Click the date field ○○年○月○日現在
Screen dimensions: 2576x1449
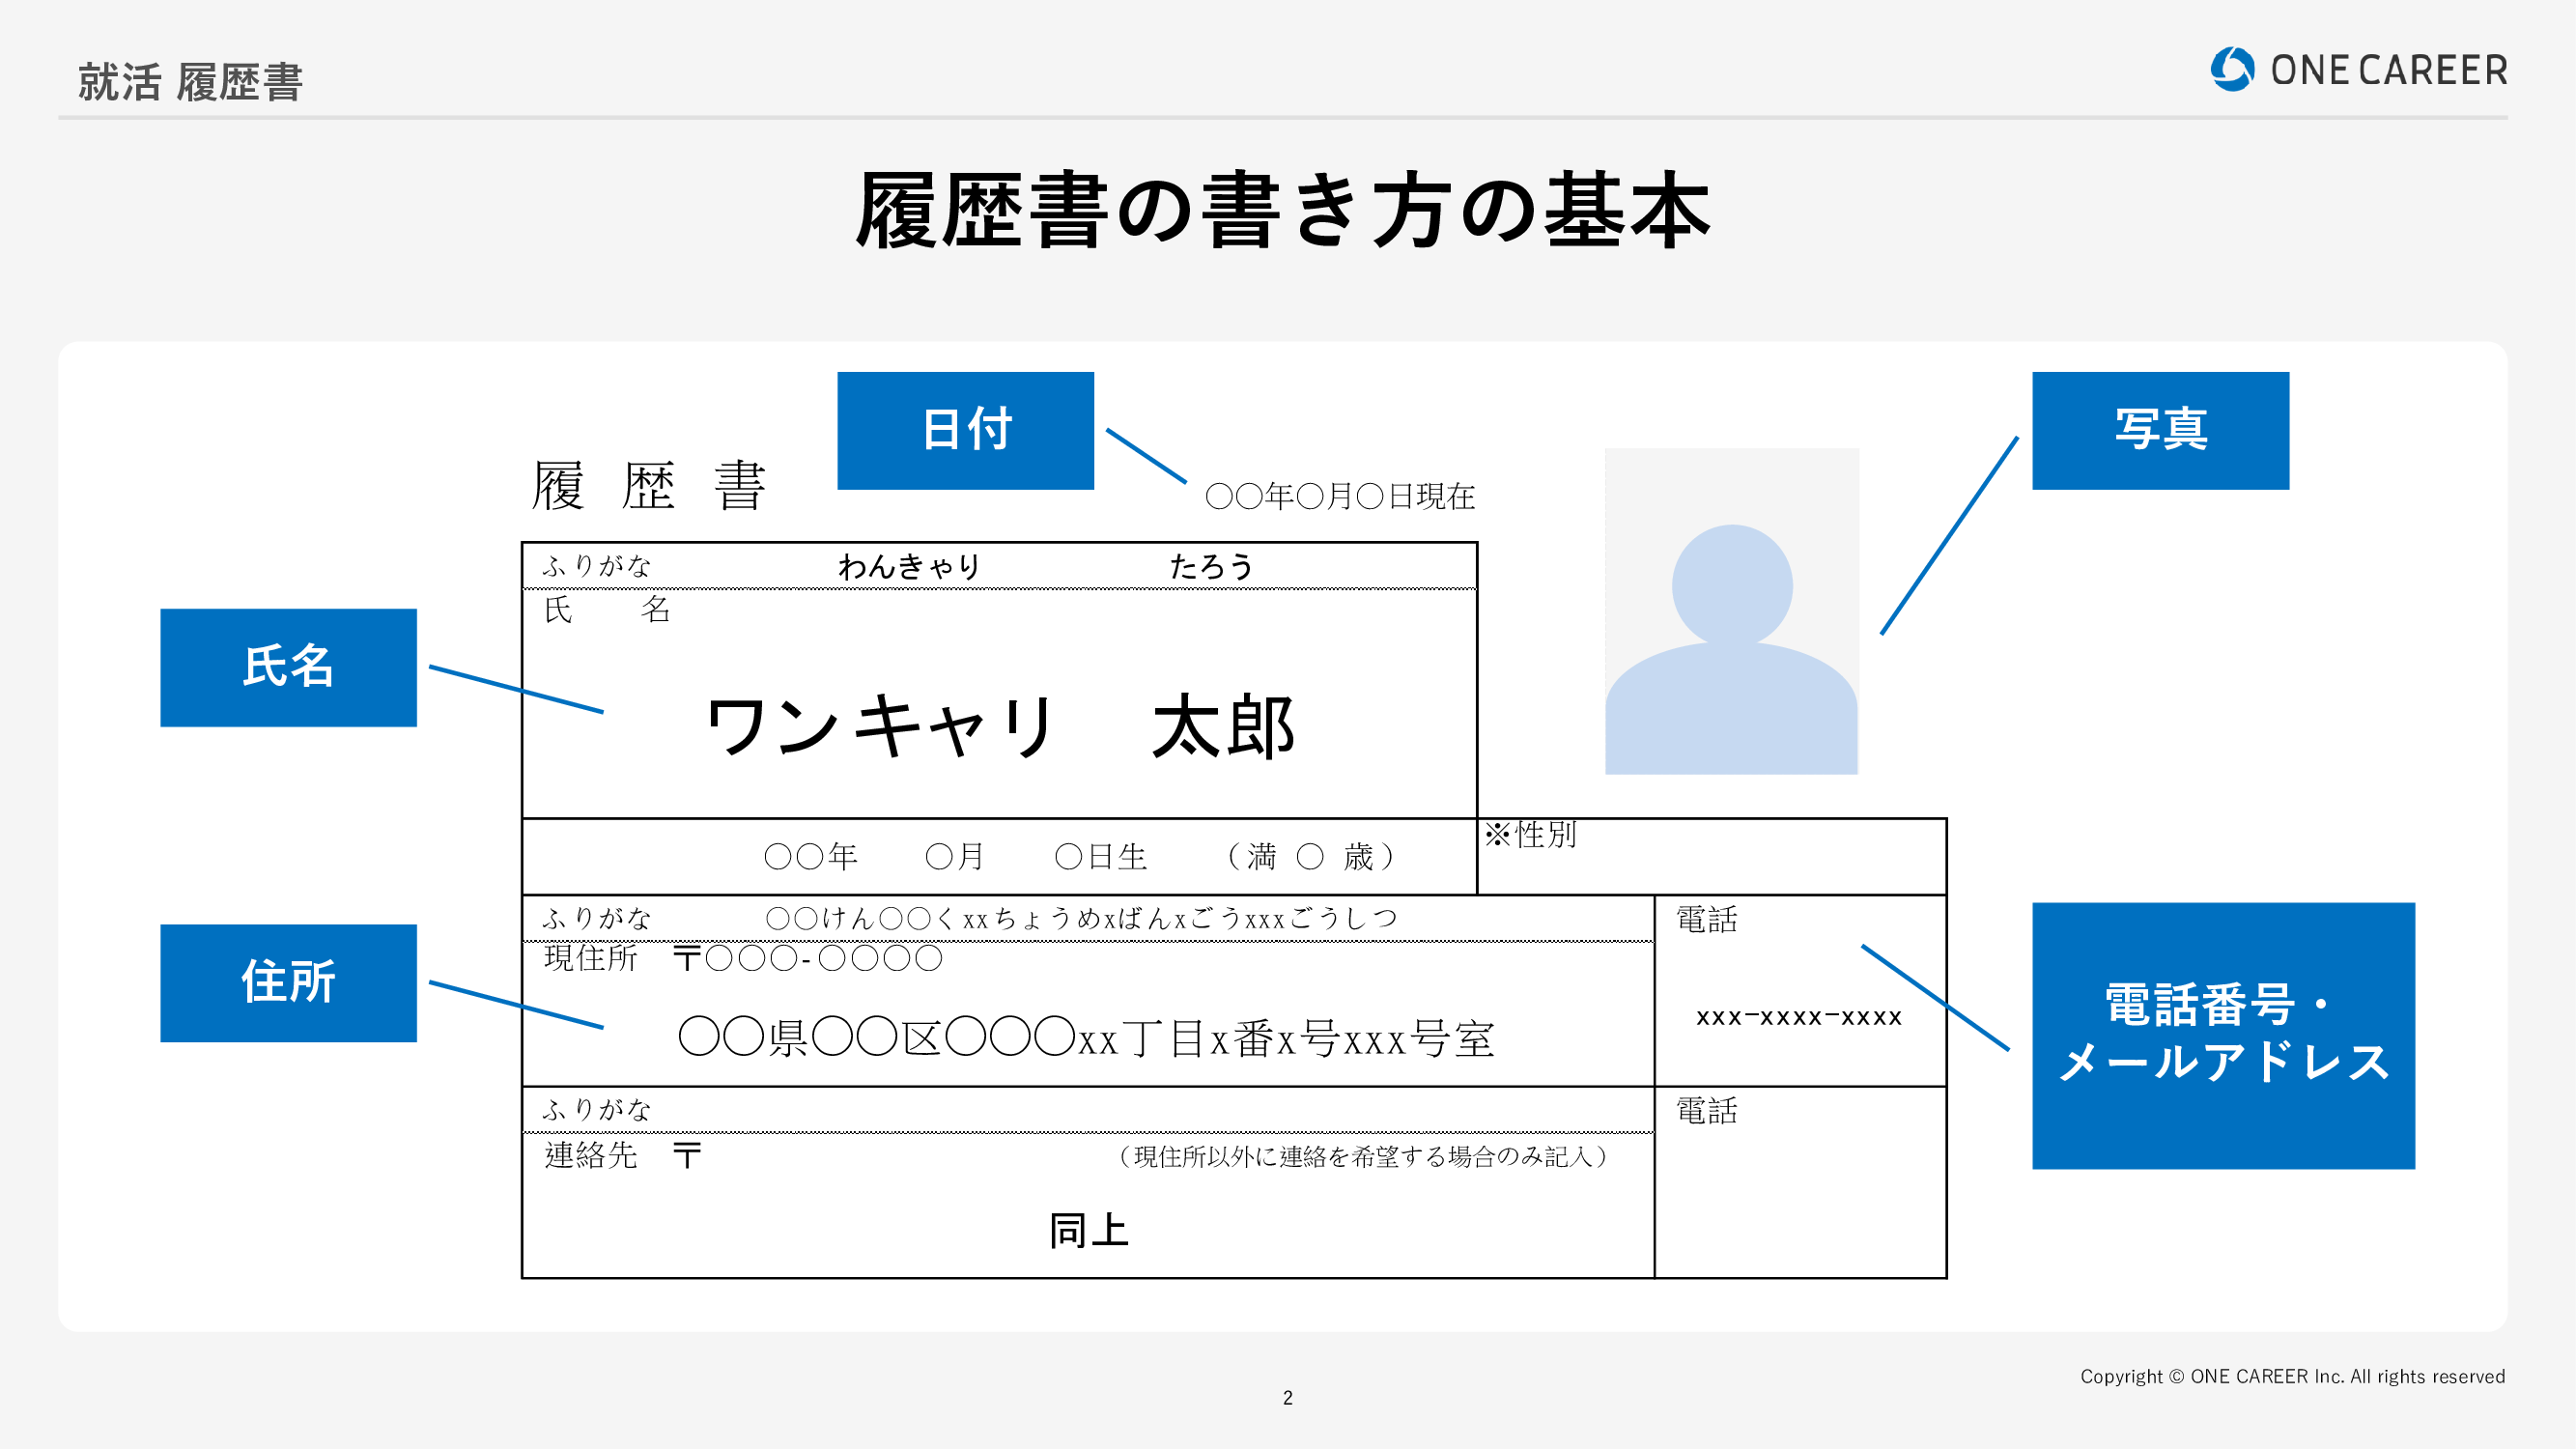tap(1340, 496)
